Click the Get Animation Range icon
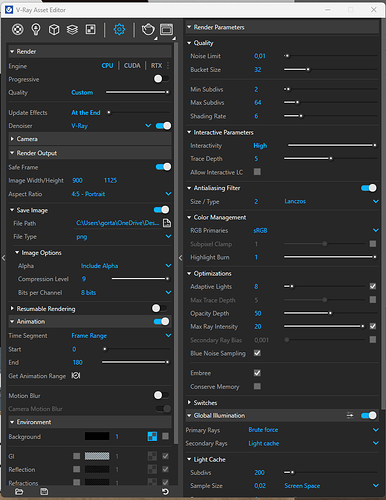Image resolution: width=386 pixels, height=500 pixels. (x=76, y=376)
